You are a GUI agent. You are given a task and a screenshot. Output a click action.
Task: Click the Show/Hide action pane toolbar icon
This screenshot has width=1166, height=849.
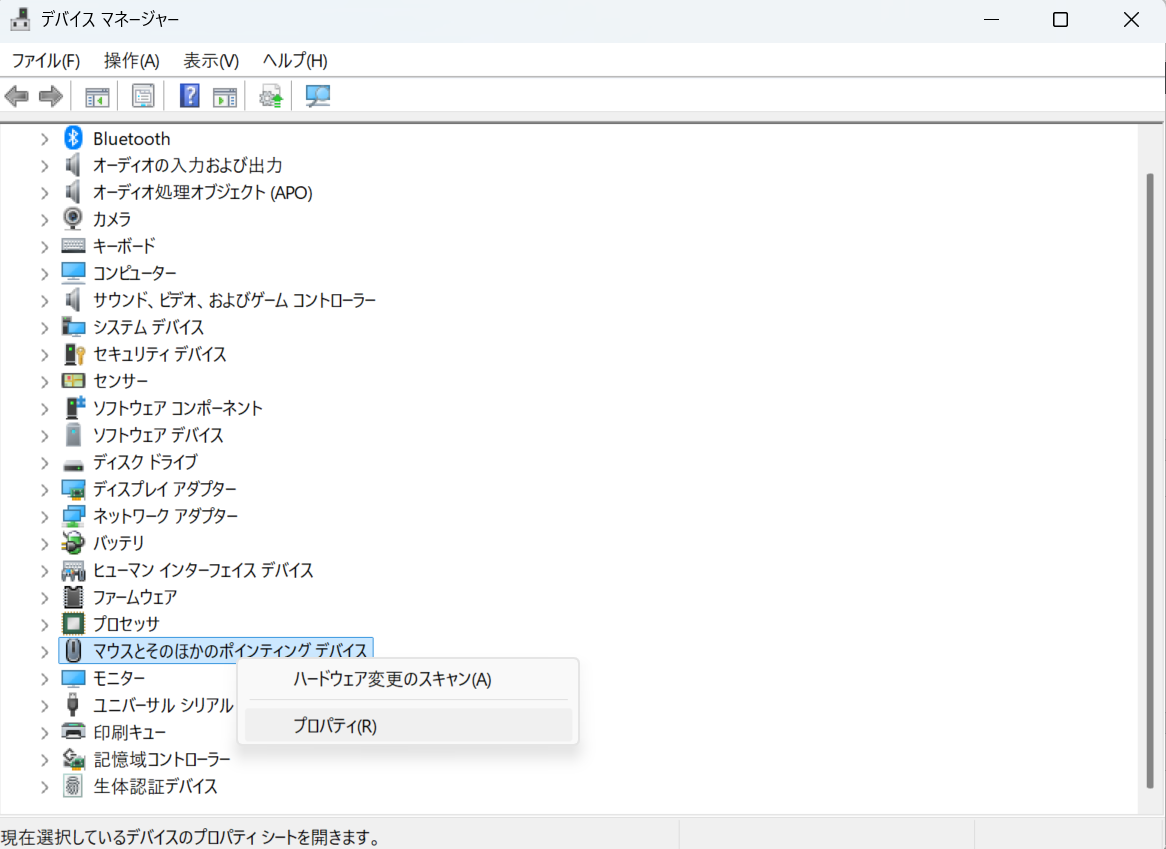click(x=226, y=97)
